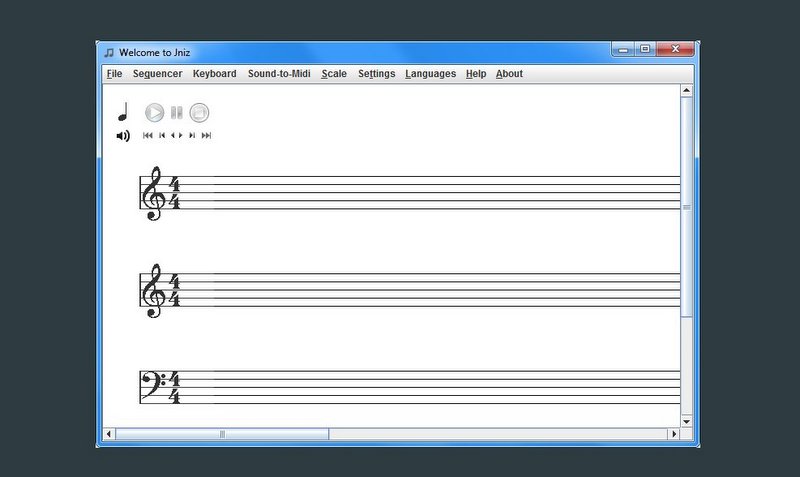Image resolution: width=800 pixels, height=477 pixels.
Task: Minimize the Welcome to Jniz window
Action: click(623, 49)
